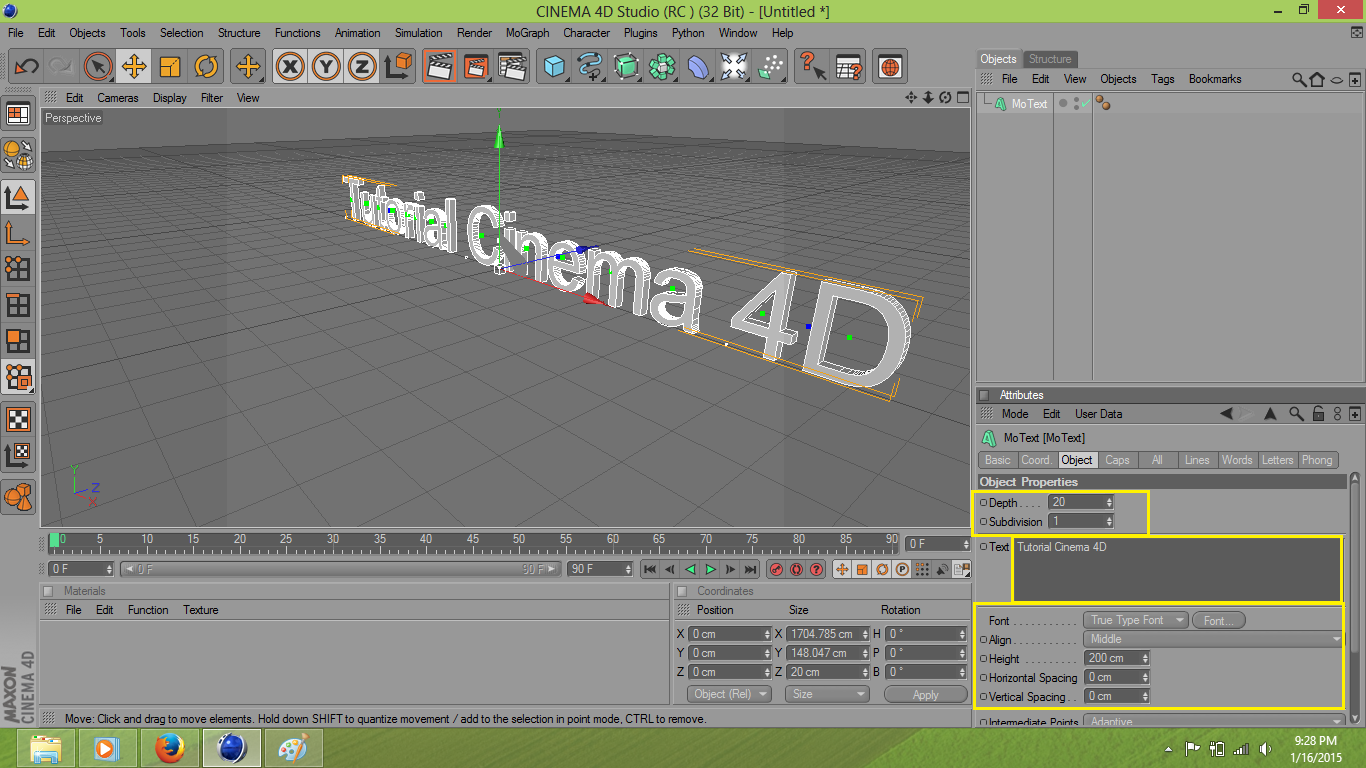Select Polygons mode in left toolbar

click(x=18, y=342)
